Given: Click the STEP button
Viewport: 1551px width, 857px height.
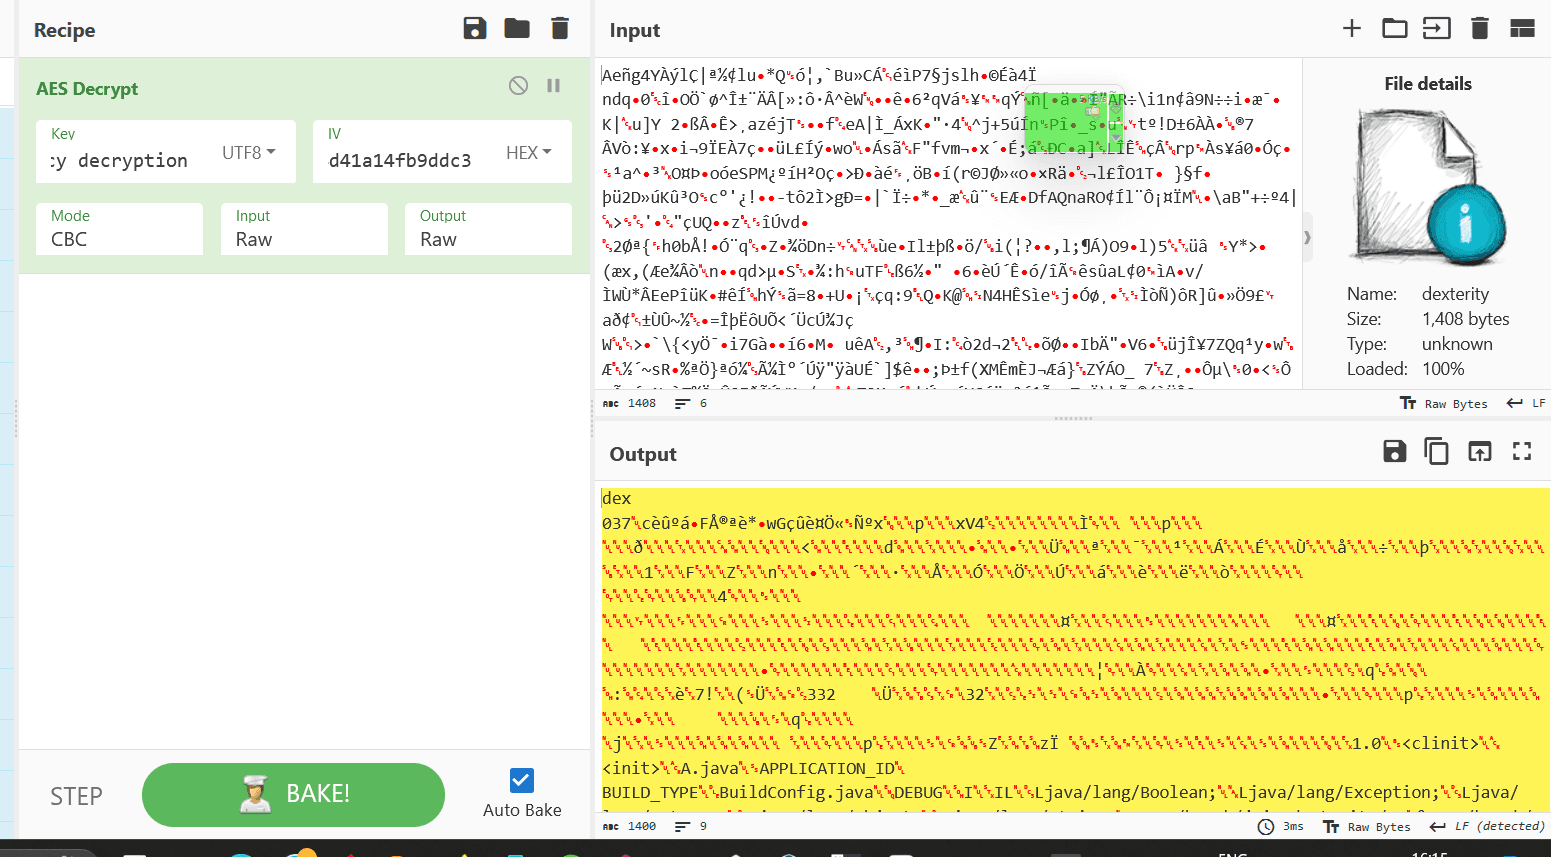Looking at the screenshot, I should click(76, 796).
